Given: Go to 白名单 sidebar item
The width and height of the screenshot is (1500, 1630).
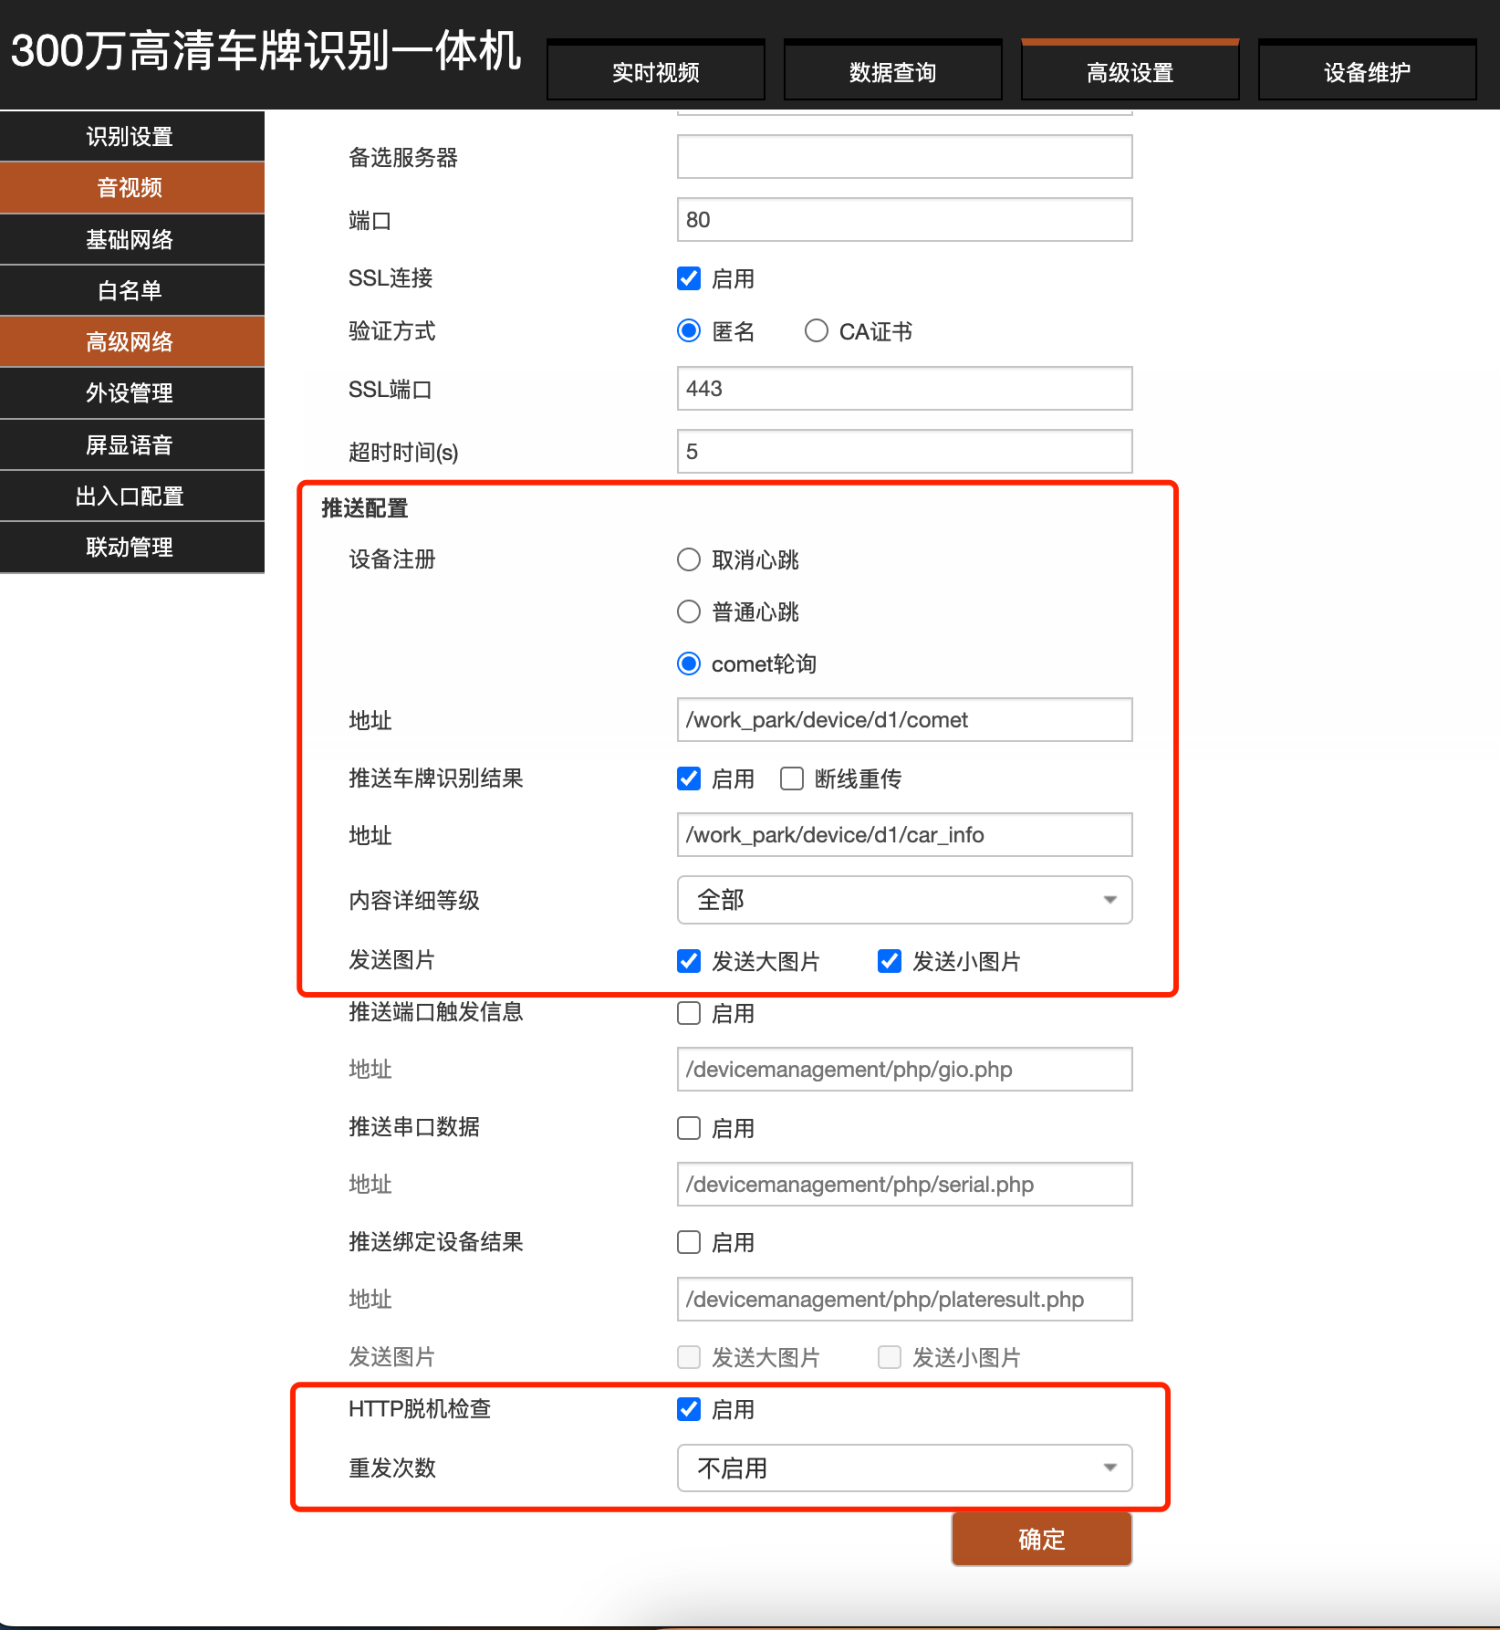Looking at the screenshot, I should pyautogui.click(x=131, y=291).
